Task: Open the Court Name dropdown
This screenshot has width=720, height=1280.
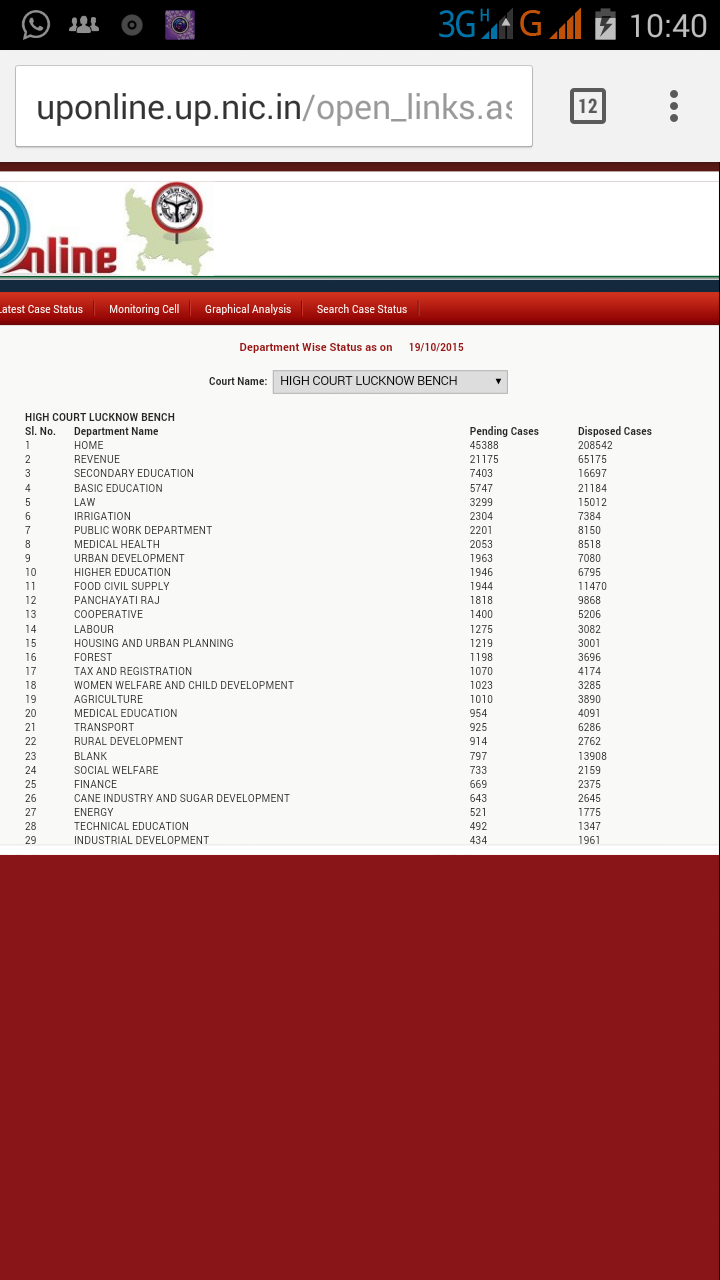Action: tap(390, 381)
